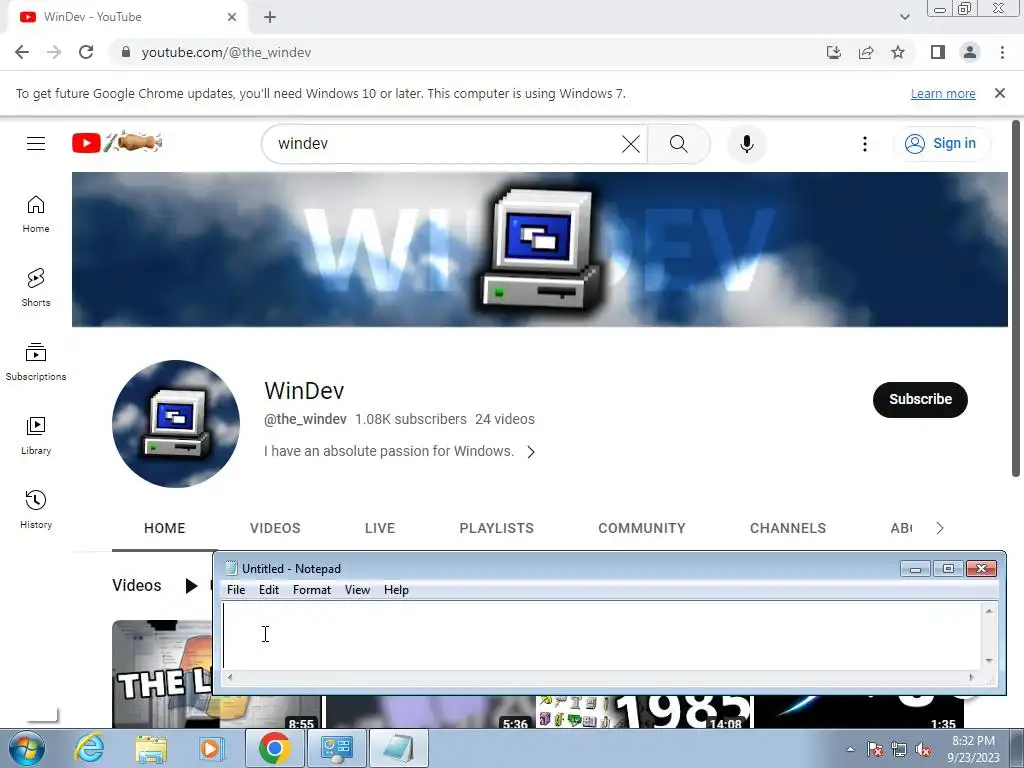The width and height of the screenshot is (1024, 768).
Task: Click the Notepad horizontal scrollbar right arrow
Action: 971,677
